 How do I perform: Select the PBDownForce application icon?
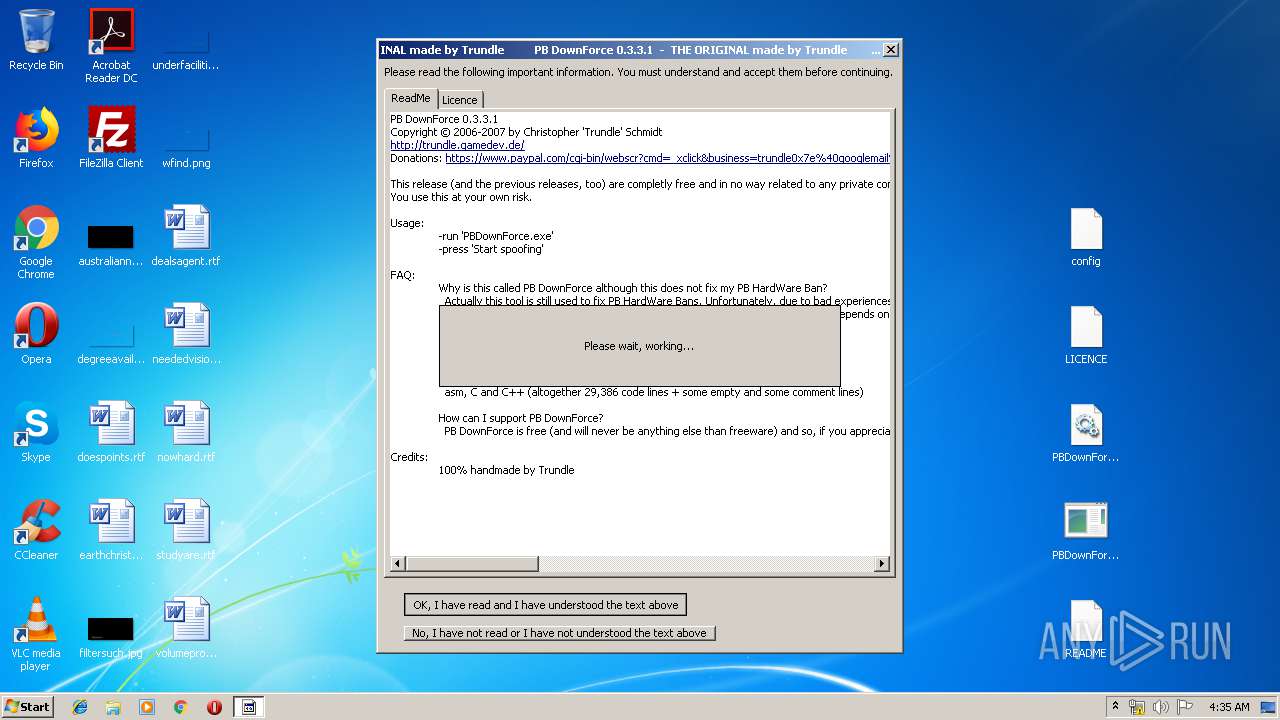click(x=1086, y=530)
